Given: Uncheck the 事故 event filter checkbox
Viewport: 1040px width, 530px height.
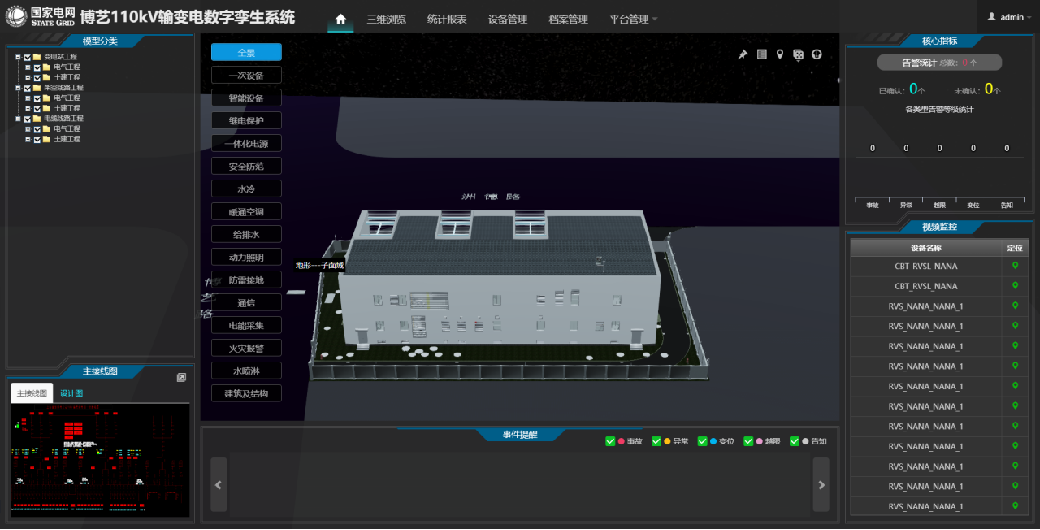Looking at the screenshot, I should click(610, 441).
